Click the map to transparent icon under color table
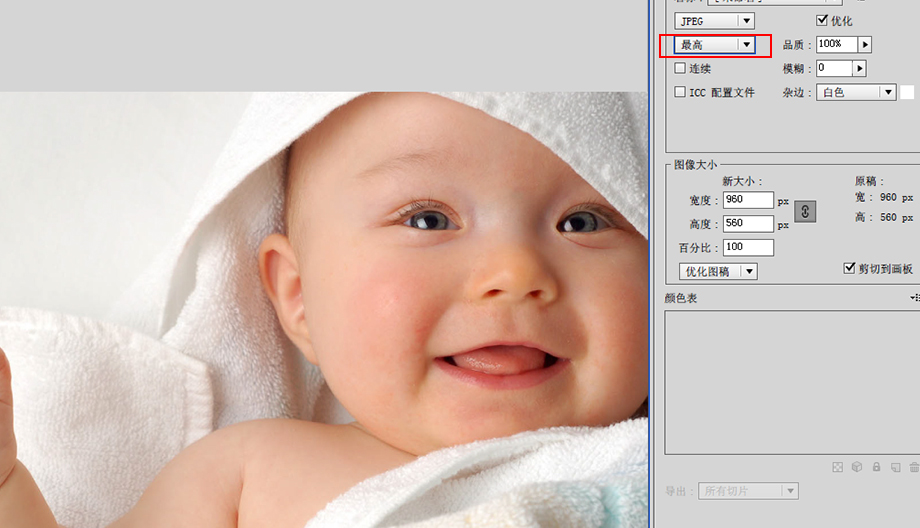920x528 pixels. 837,467
